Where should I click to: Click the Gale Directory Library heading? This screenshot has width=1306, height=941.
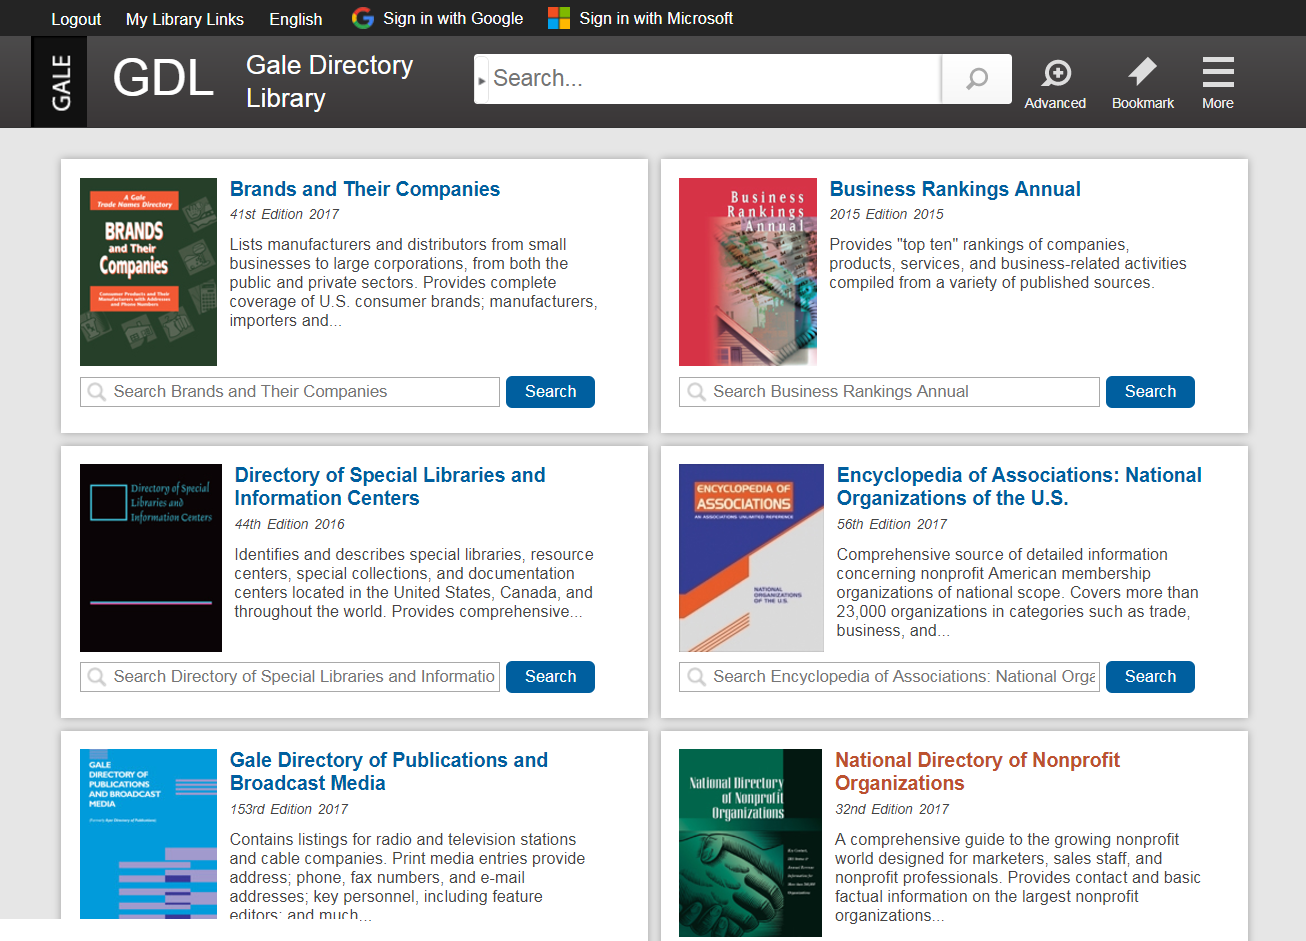(330, 82)
